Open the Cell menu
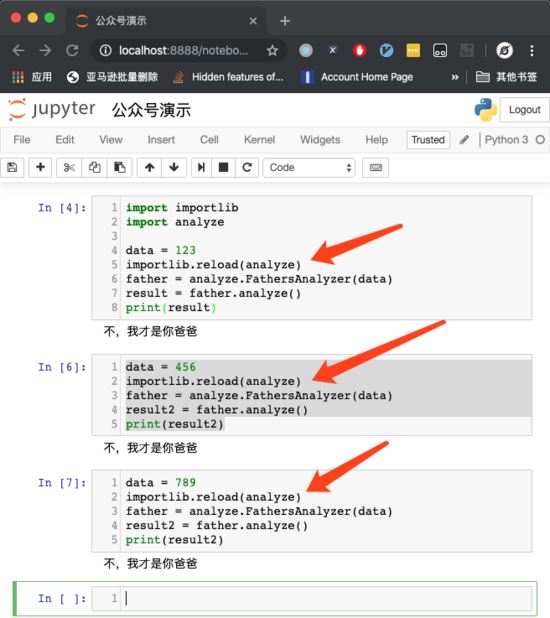 click(209, 140)
